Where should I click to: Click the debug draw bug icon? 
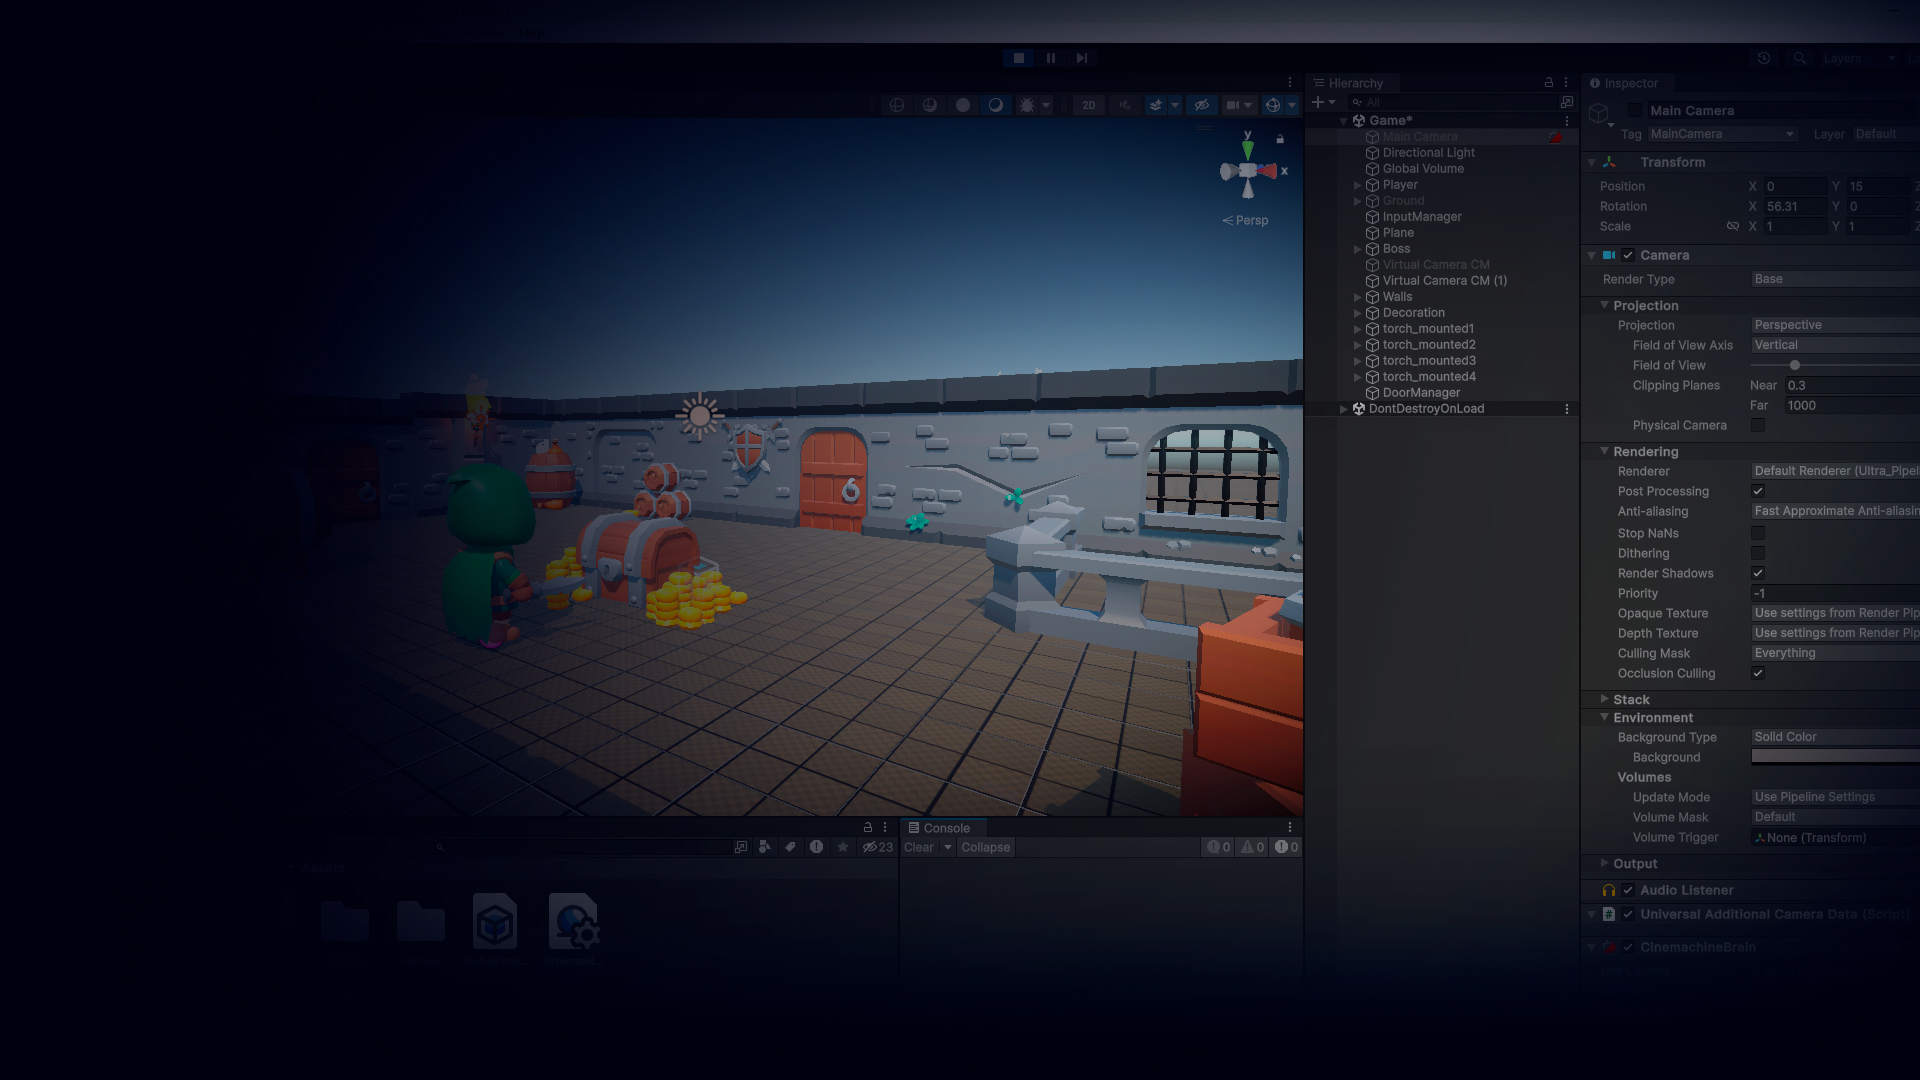tap(1027, 105)
